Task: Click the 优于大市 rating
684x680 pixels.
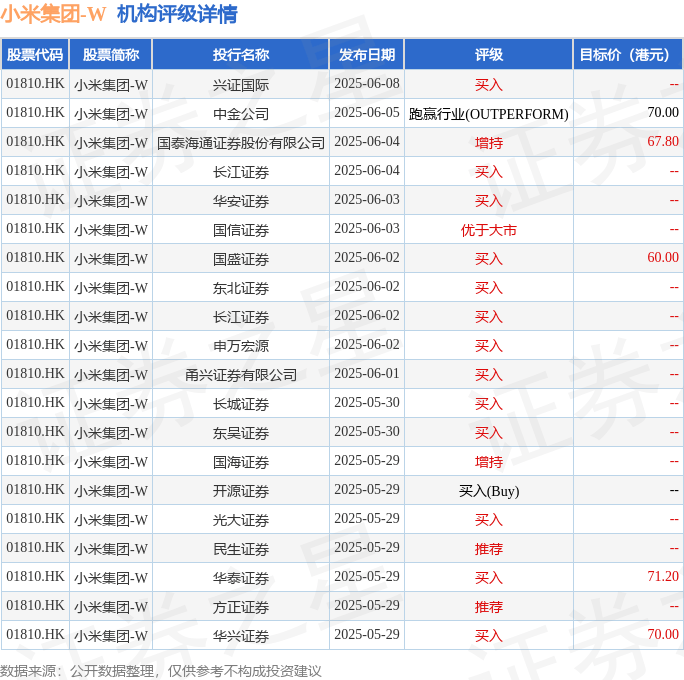Action: [489, 230]
